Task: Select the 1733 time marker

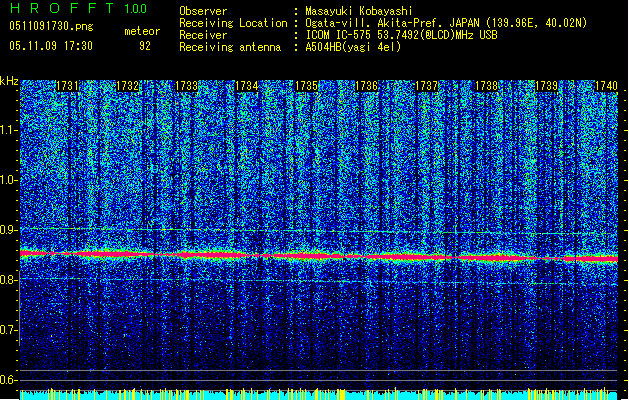Action: 186,87
